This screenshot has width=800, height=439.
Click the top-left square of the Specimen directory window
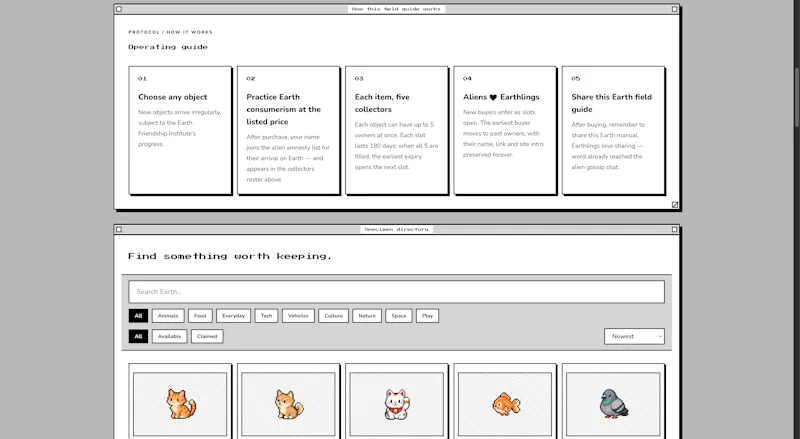pyautogui.click(x=119, y=230)
